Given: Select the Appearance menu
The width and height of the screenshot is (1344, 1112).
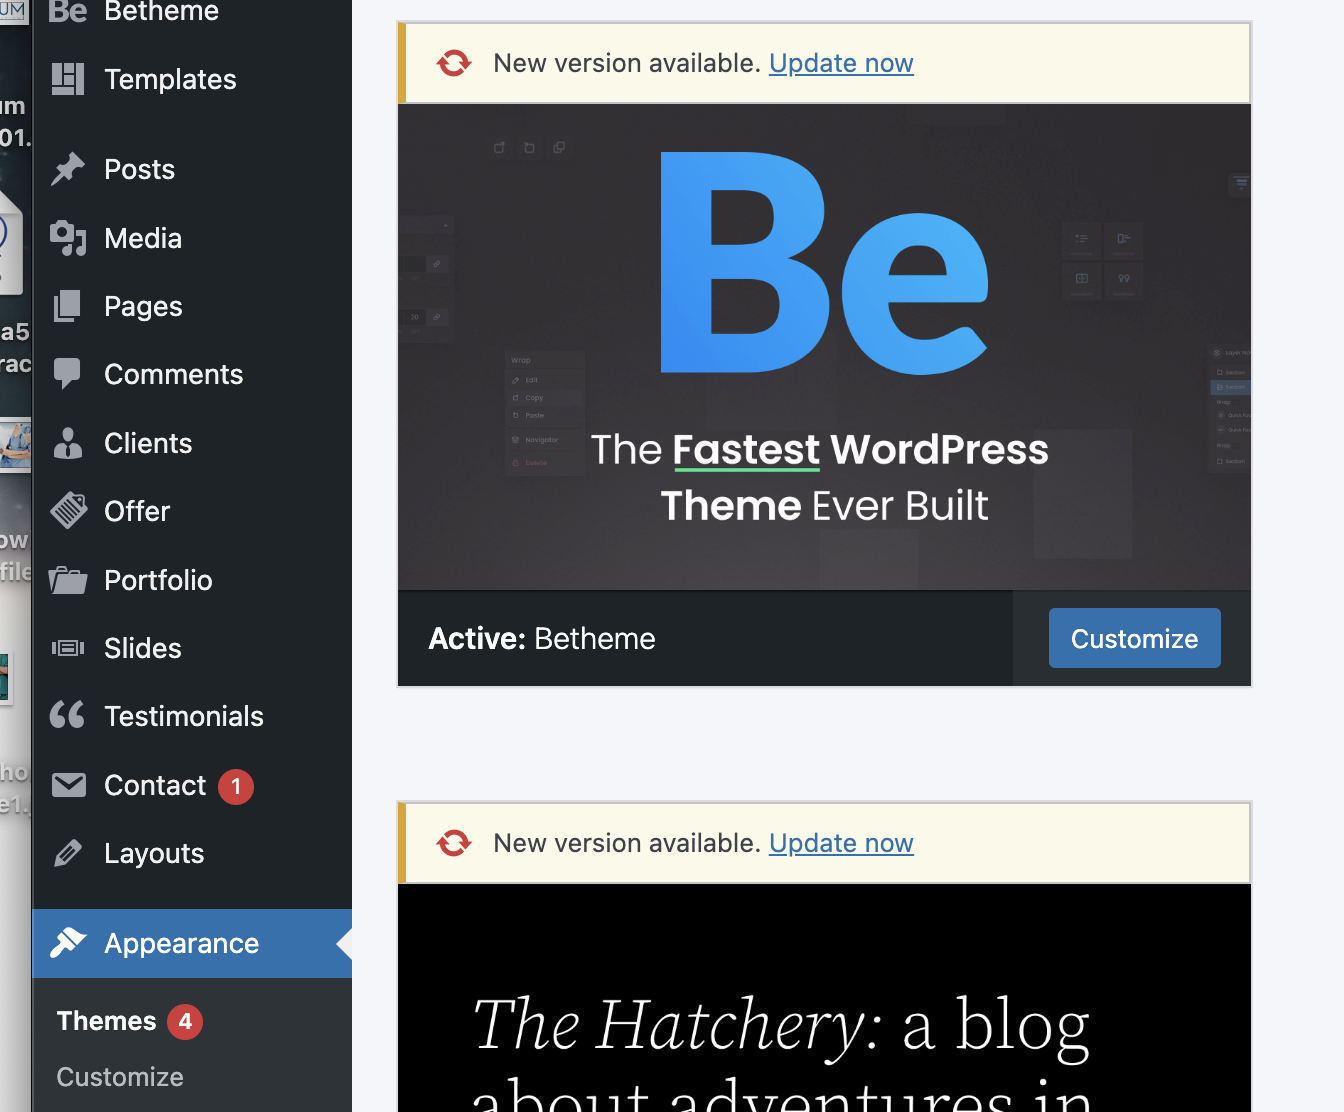Looking at the screenshot, I should point(192,943).
